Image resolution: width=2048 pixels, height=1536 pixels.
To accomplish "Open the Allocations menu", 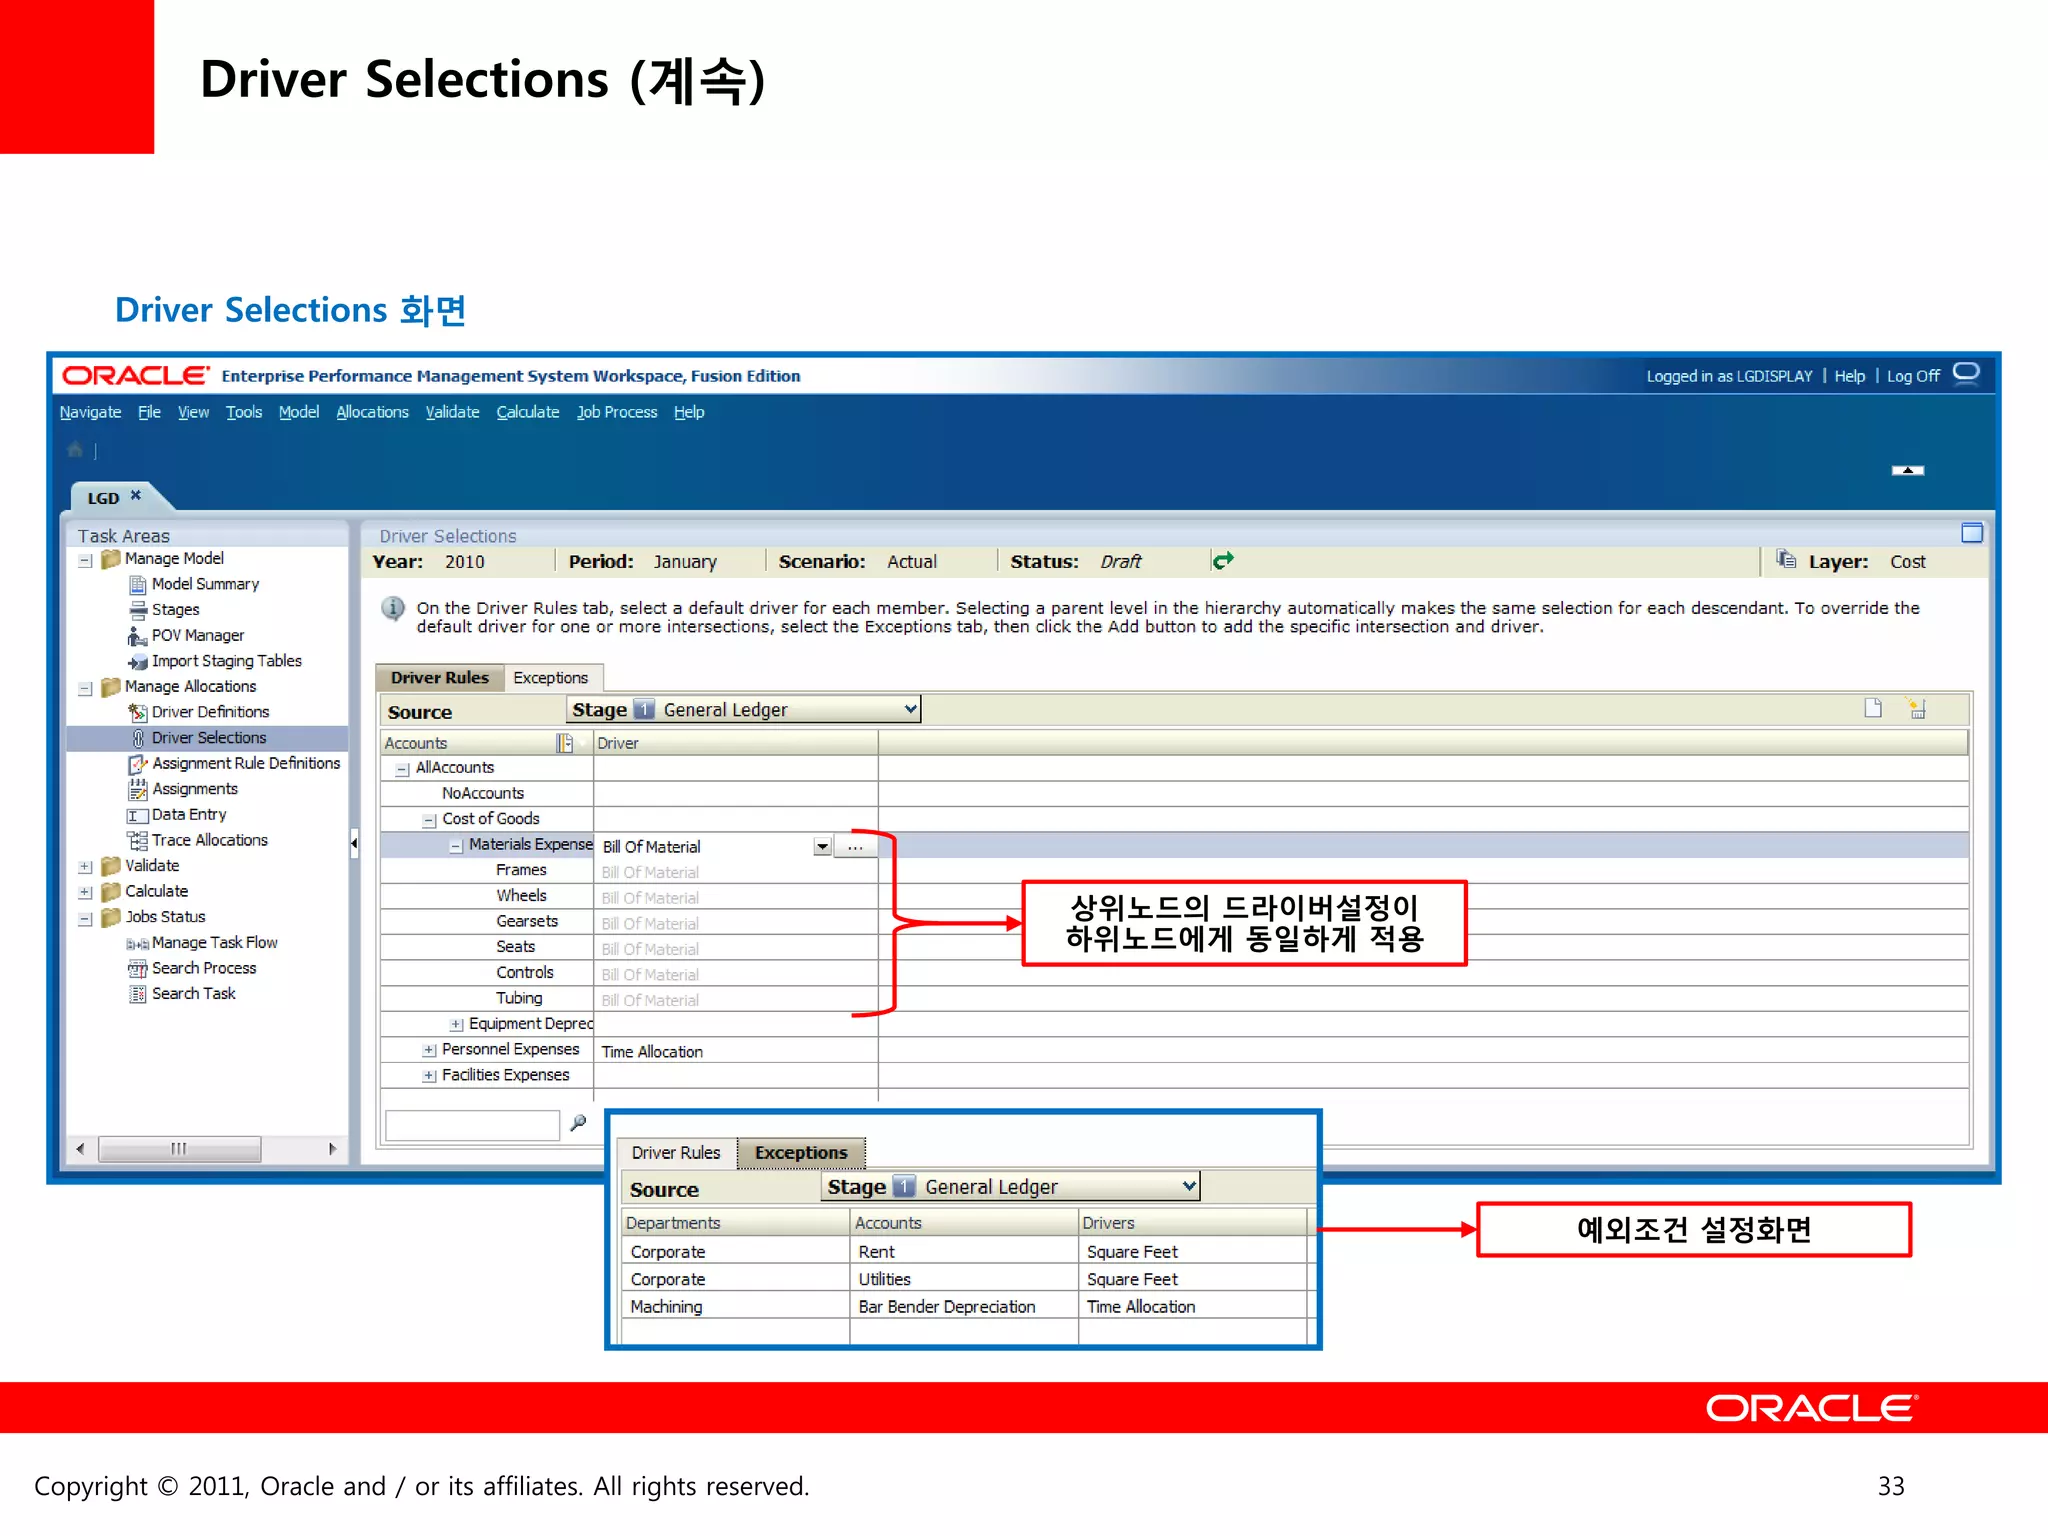I will pyautogui.click(x=372, y=412).
